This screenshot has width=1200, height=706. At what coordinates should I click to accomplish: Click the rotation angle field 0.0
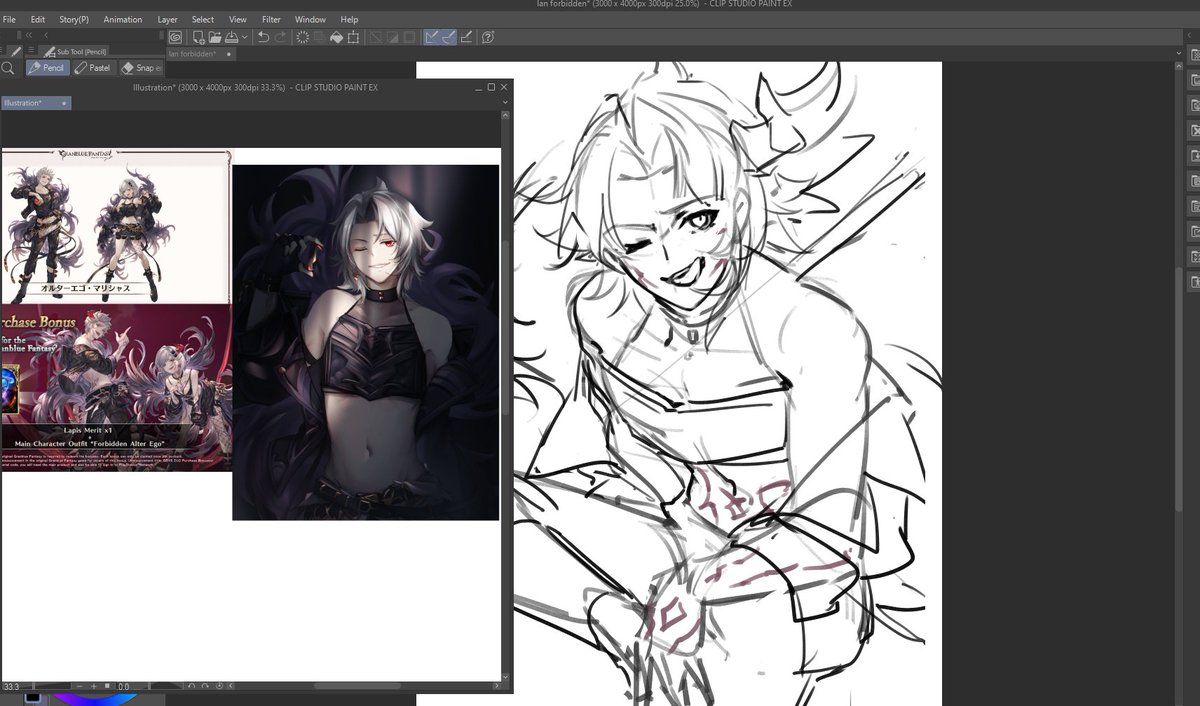click(x=124, y=686)
